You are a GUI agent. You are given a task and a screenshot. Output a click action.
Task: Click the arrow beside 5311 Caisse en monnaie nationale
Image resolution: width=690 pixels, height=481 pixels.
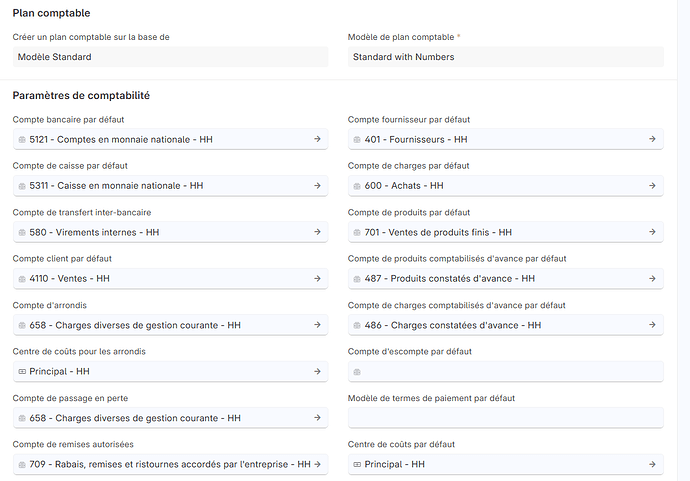pyautogui.click(x=317, y=186)
